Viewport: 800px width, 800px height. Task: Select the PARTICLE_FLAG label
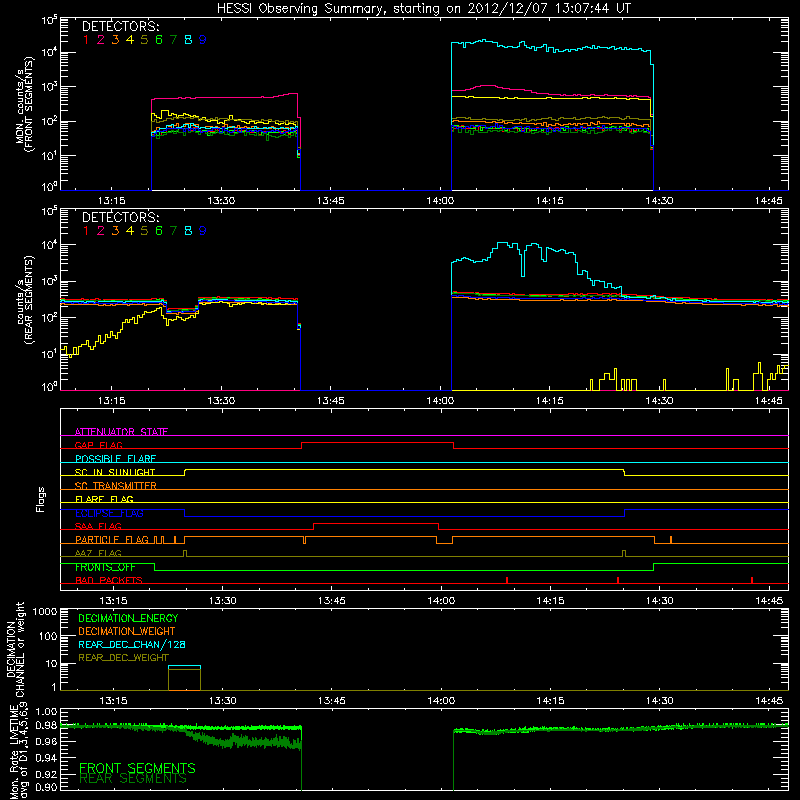[x=112, y=540]
